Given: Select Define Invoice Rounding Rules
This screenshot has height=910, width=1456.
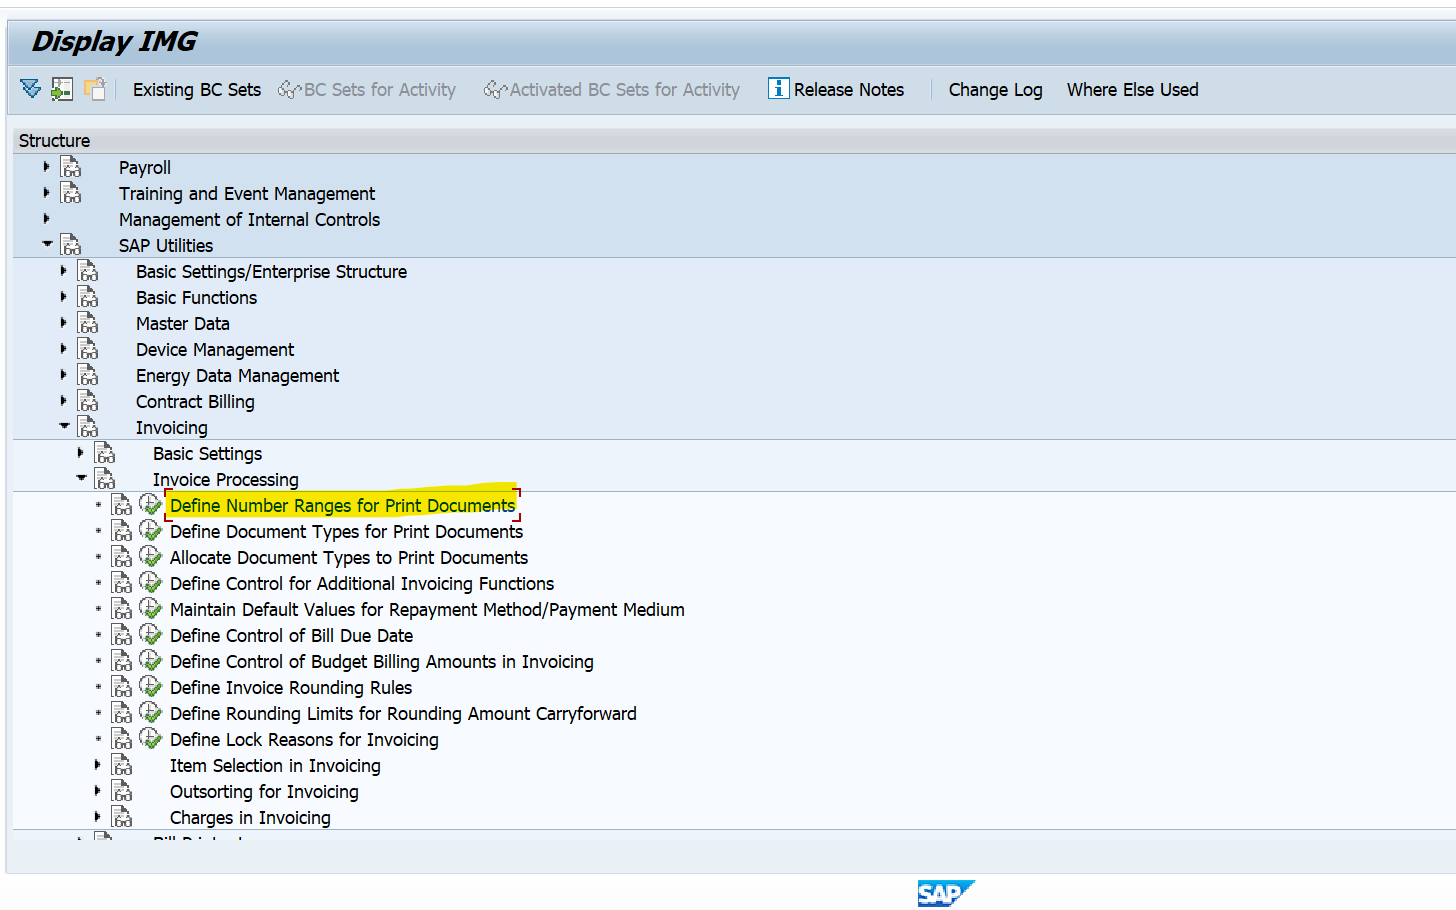Looking at the screenshot, I should coord(291,687).
